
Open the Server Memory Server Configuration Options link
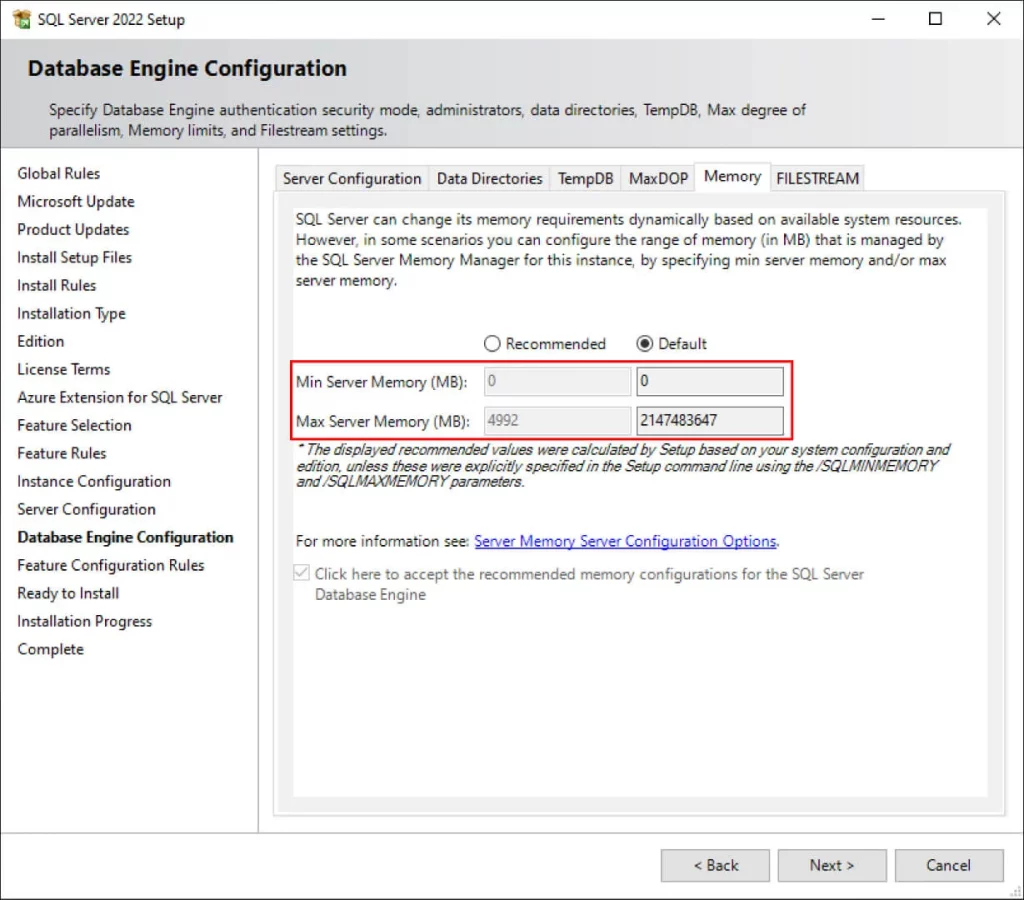pyautogui.click(x=626, y=541)
